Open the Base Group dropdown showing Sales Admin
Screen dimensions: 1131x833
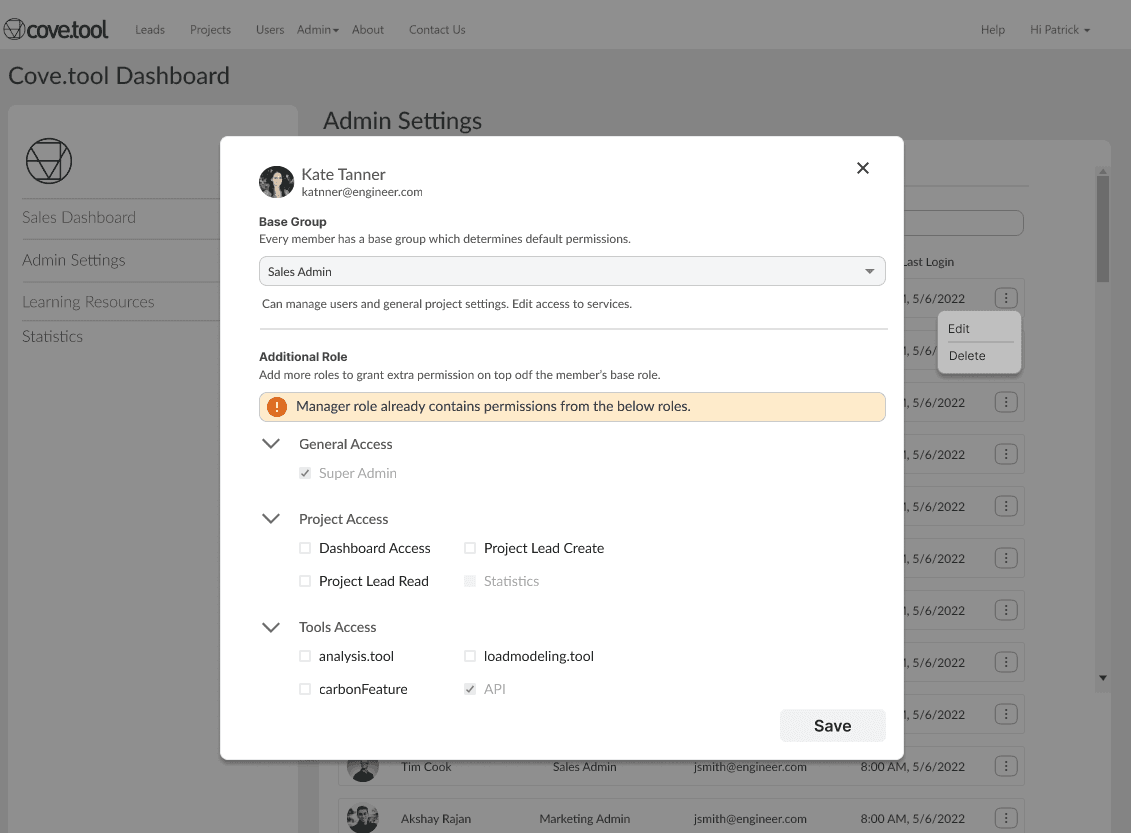(572, 271)
